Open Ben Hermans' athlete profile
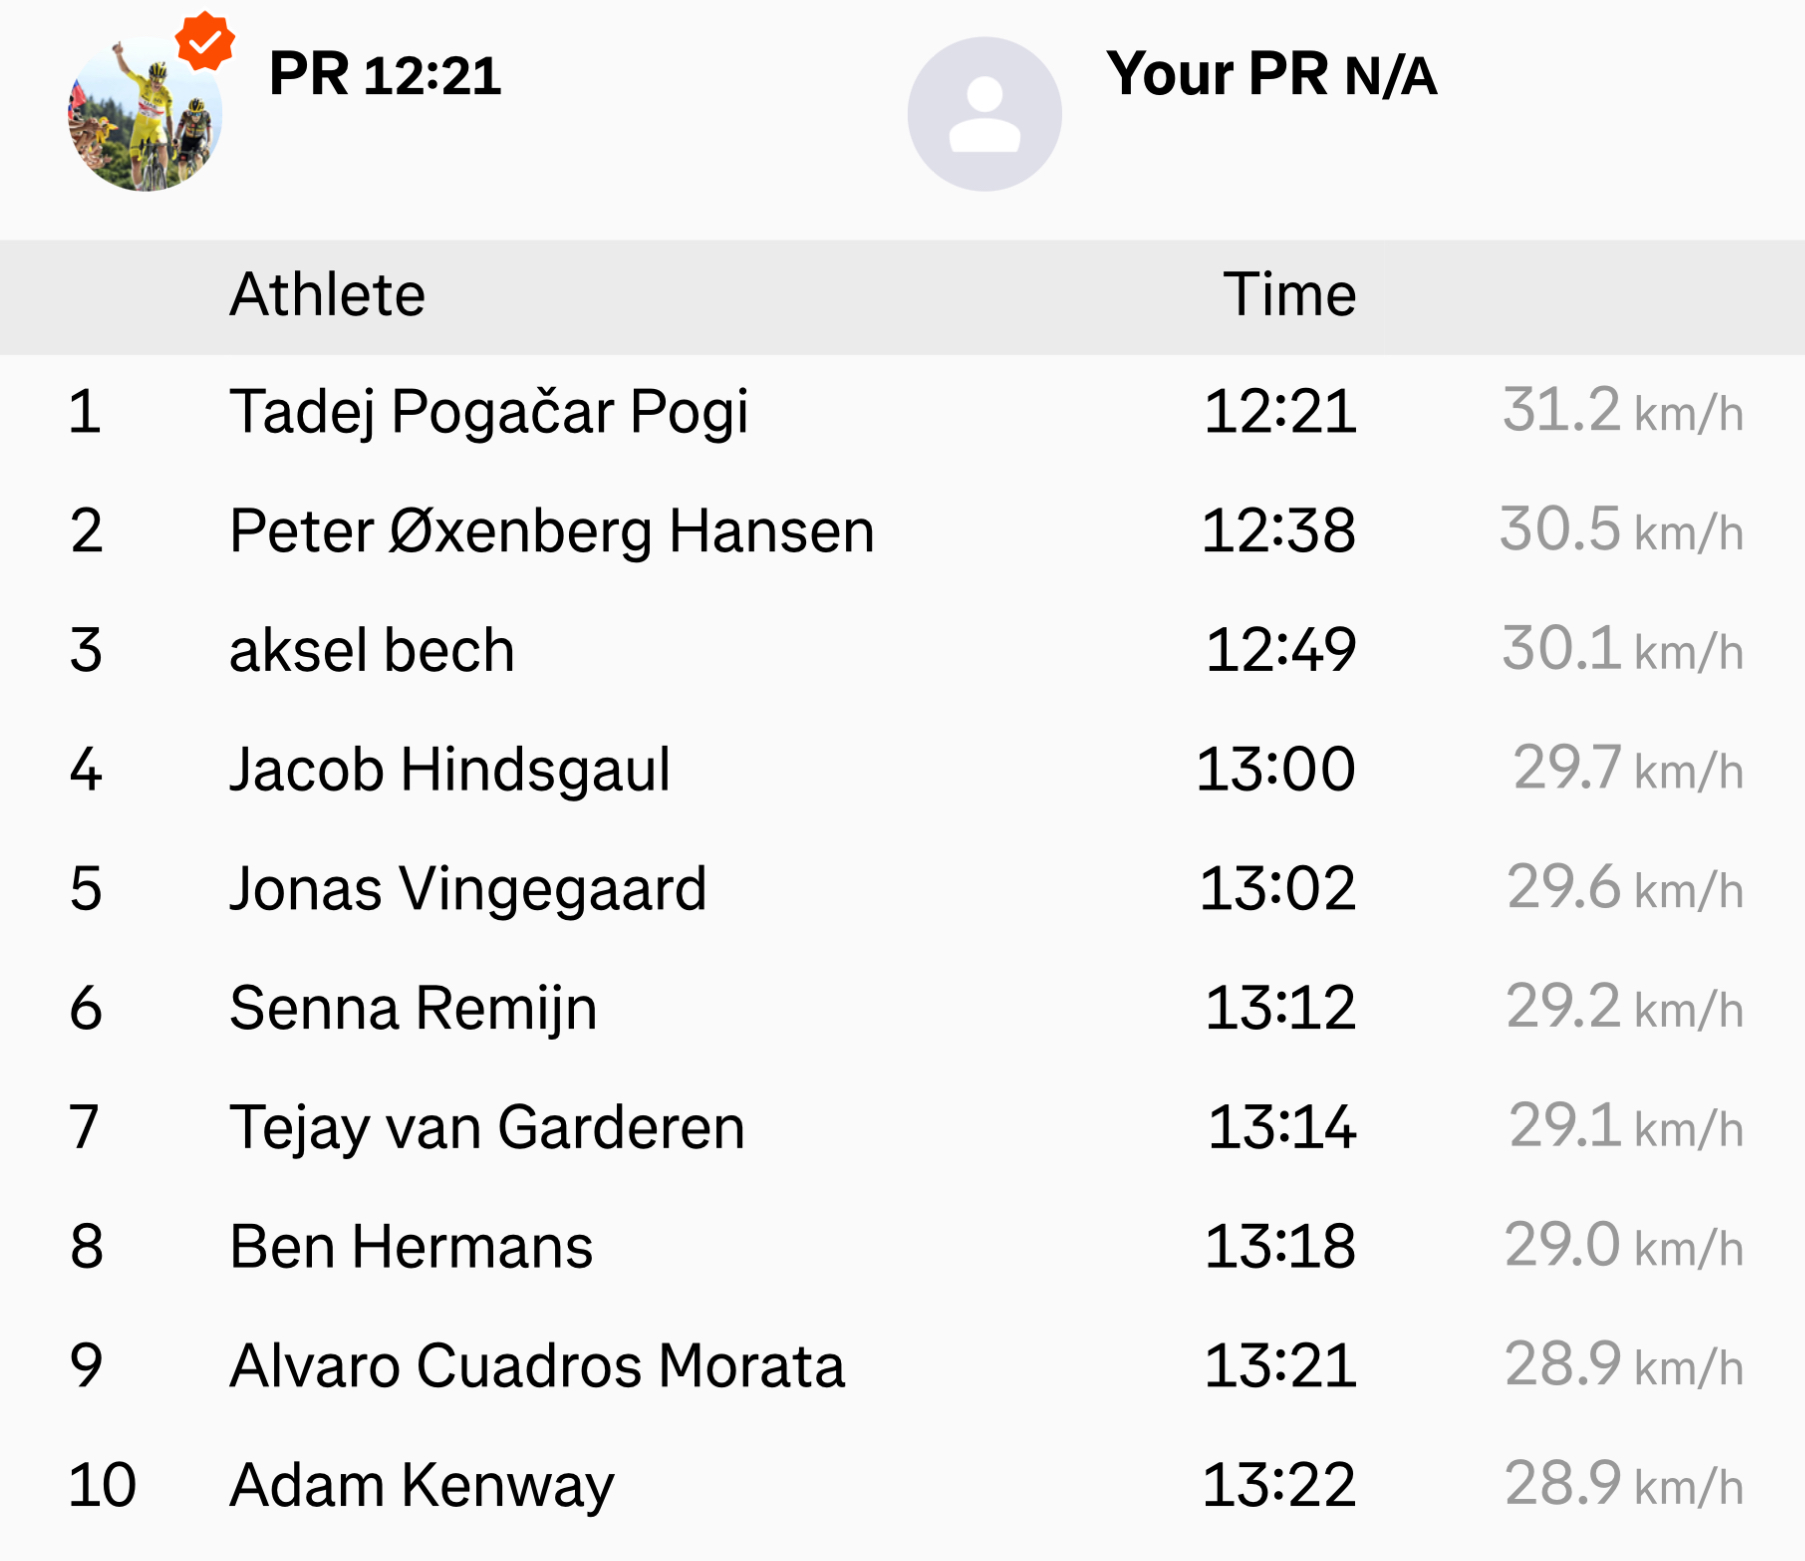Screen dimensions: 1805x1561 click(x=410, y=1246)
